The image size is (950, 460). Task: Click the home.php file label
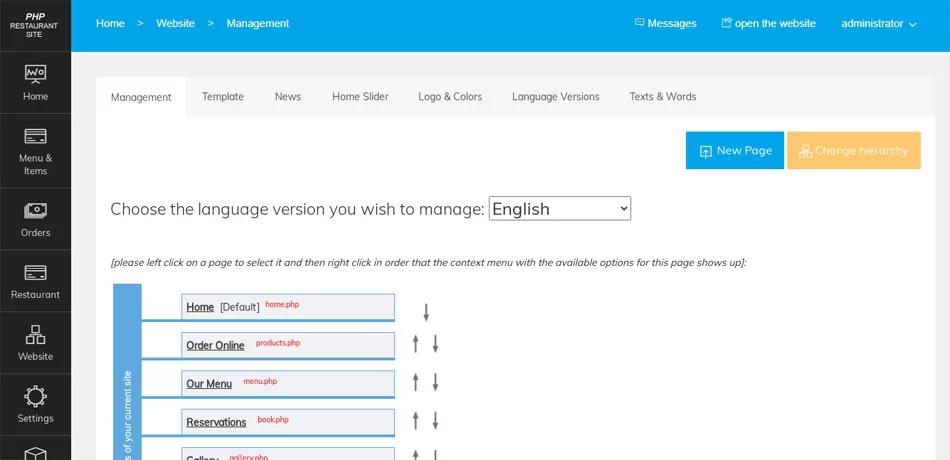tap(282, 304)
